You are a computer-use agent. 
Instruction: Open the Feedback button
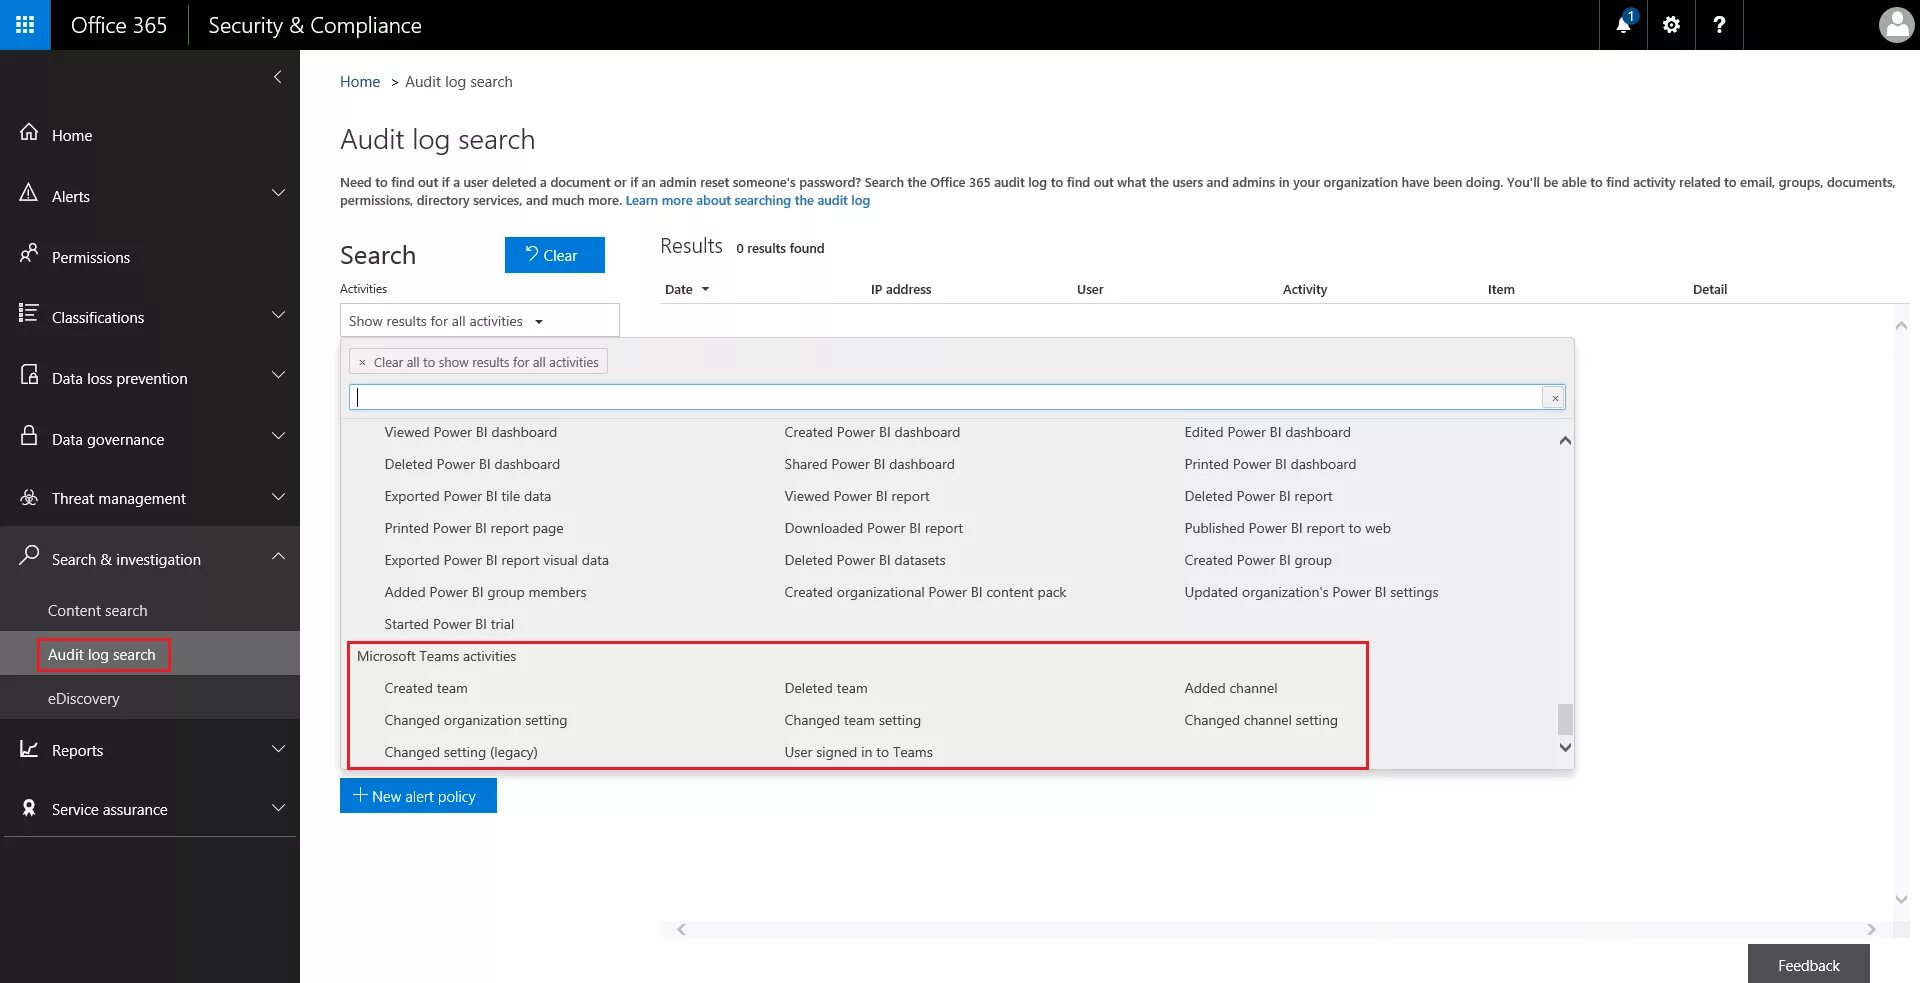tap(1808, 964)
